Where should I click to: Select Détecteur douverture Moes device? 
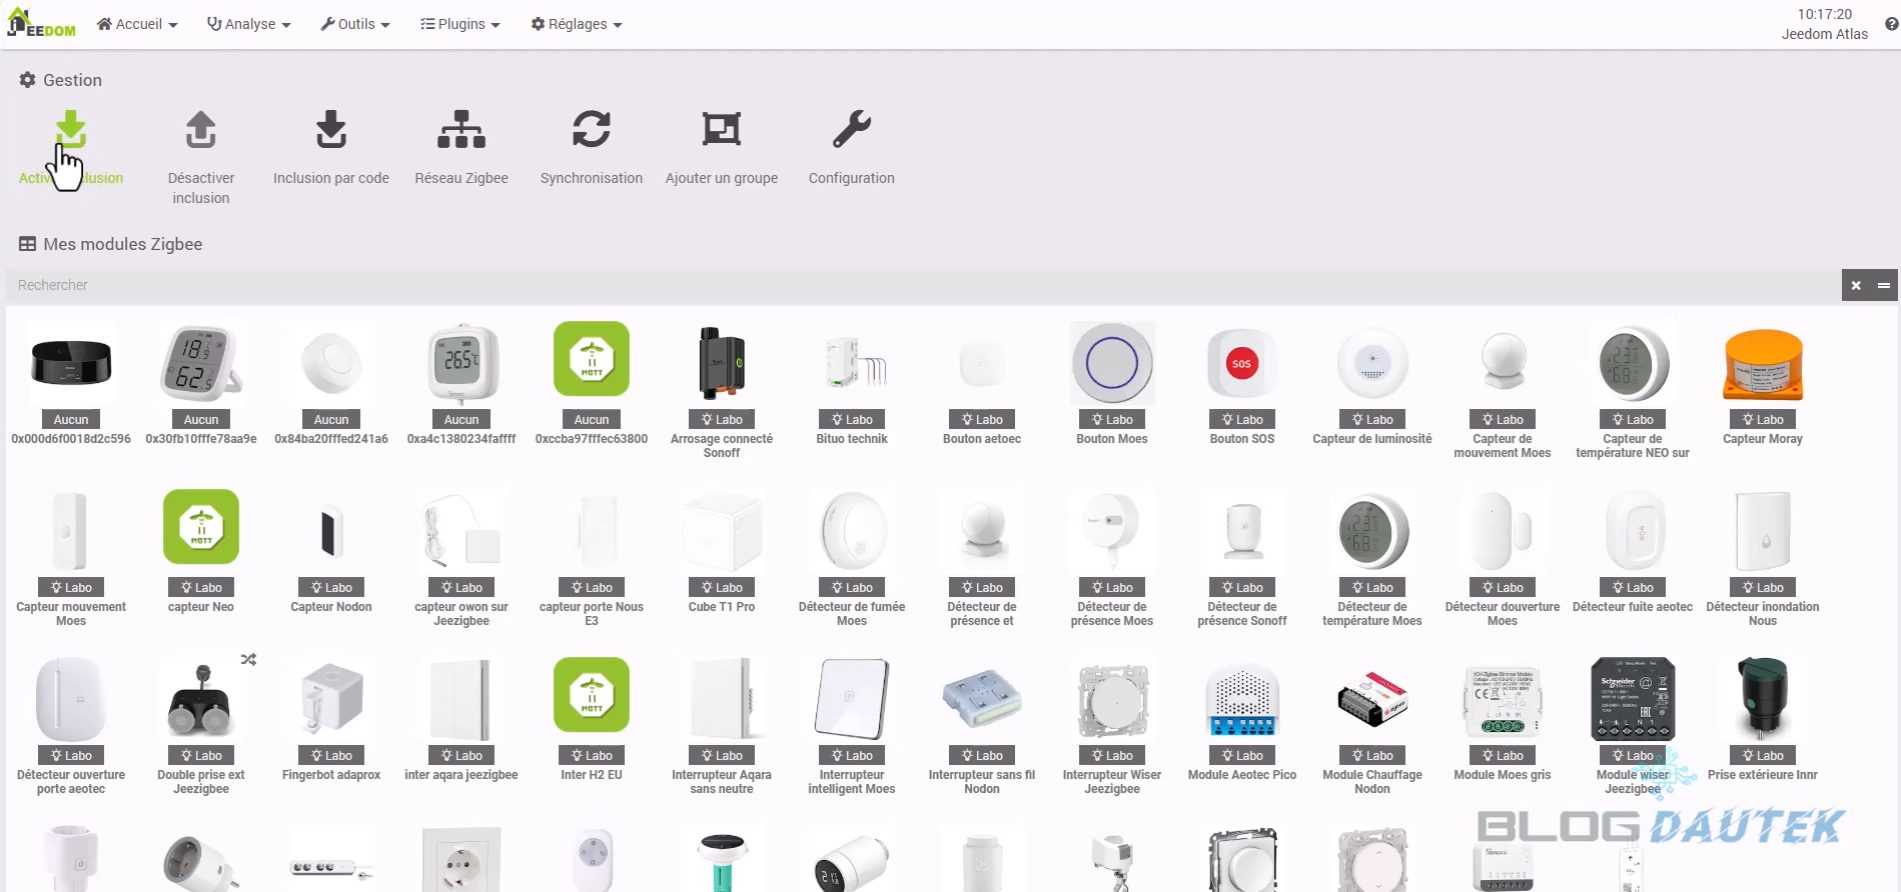(x=1502, y=558)
